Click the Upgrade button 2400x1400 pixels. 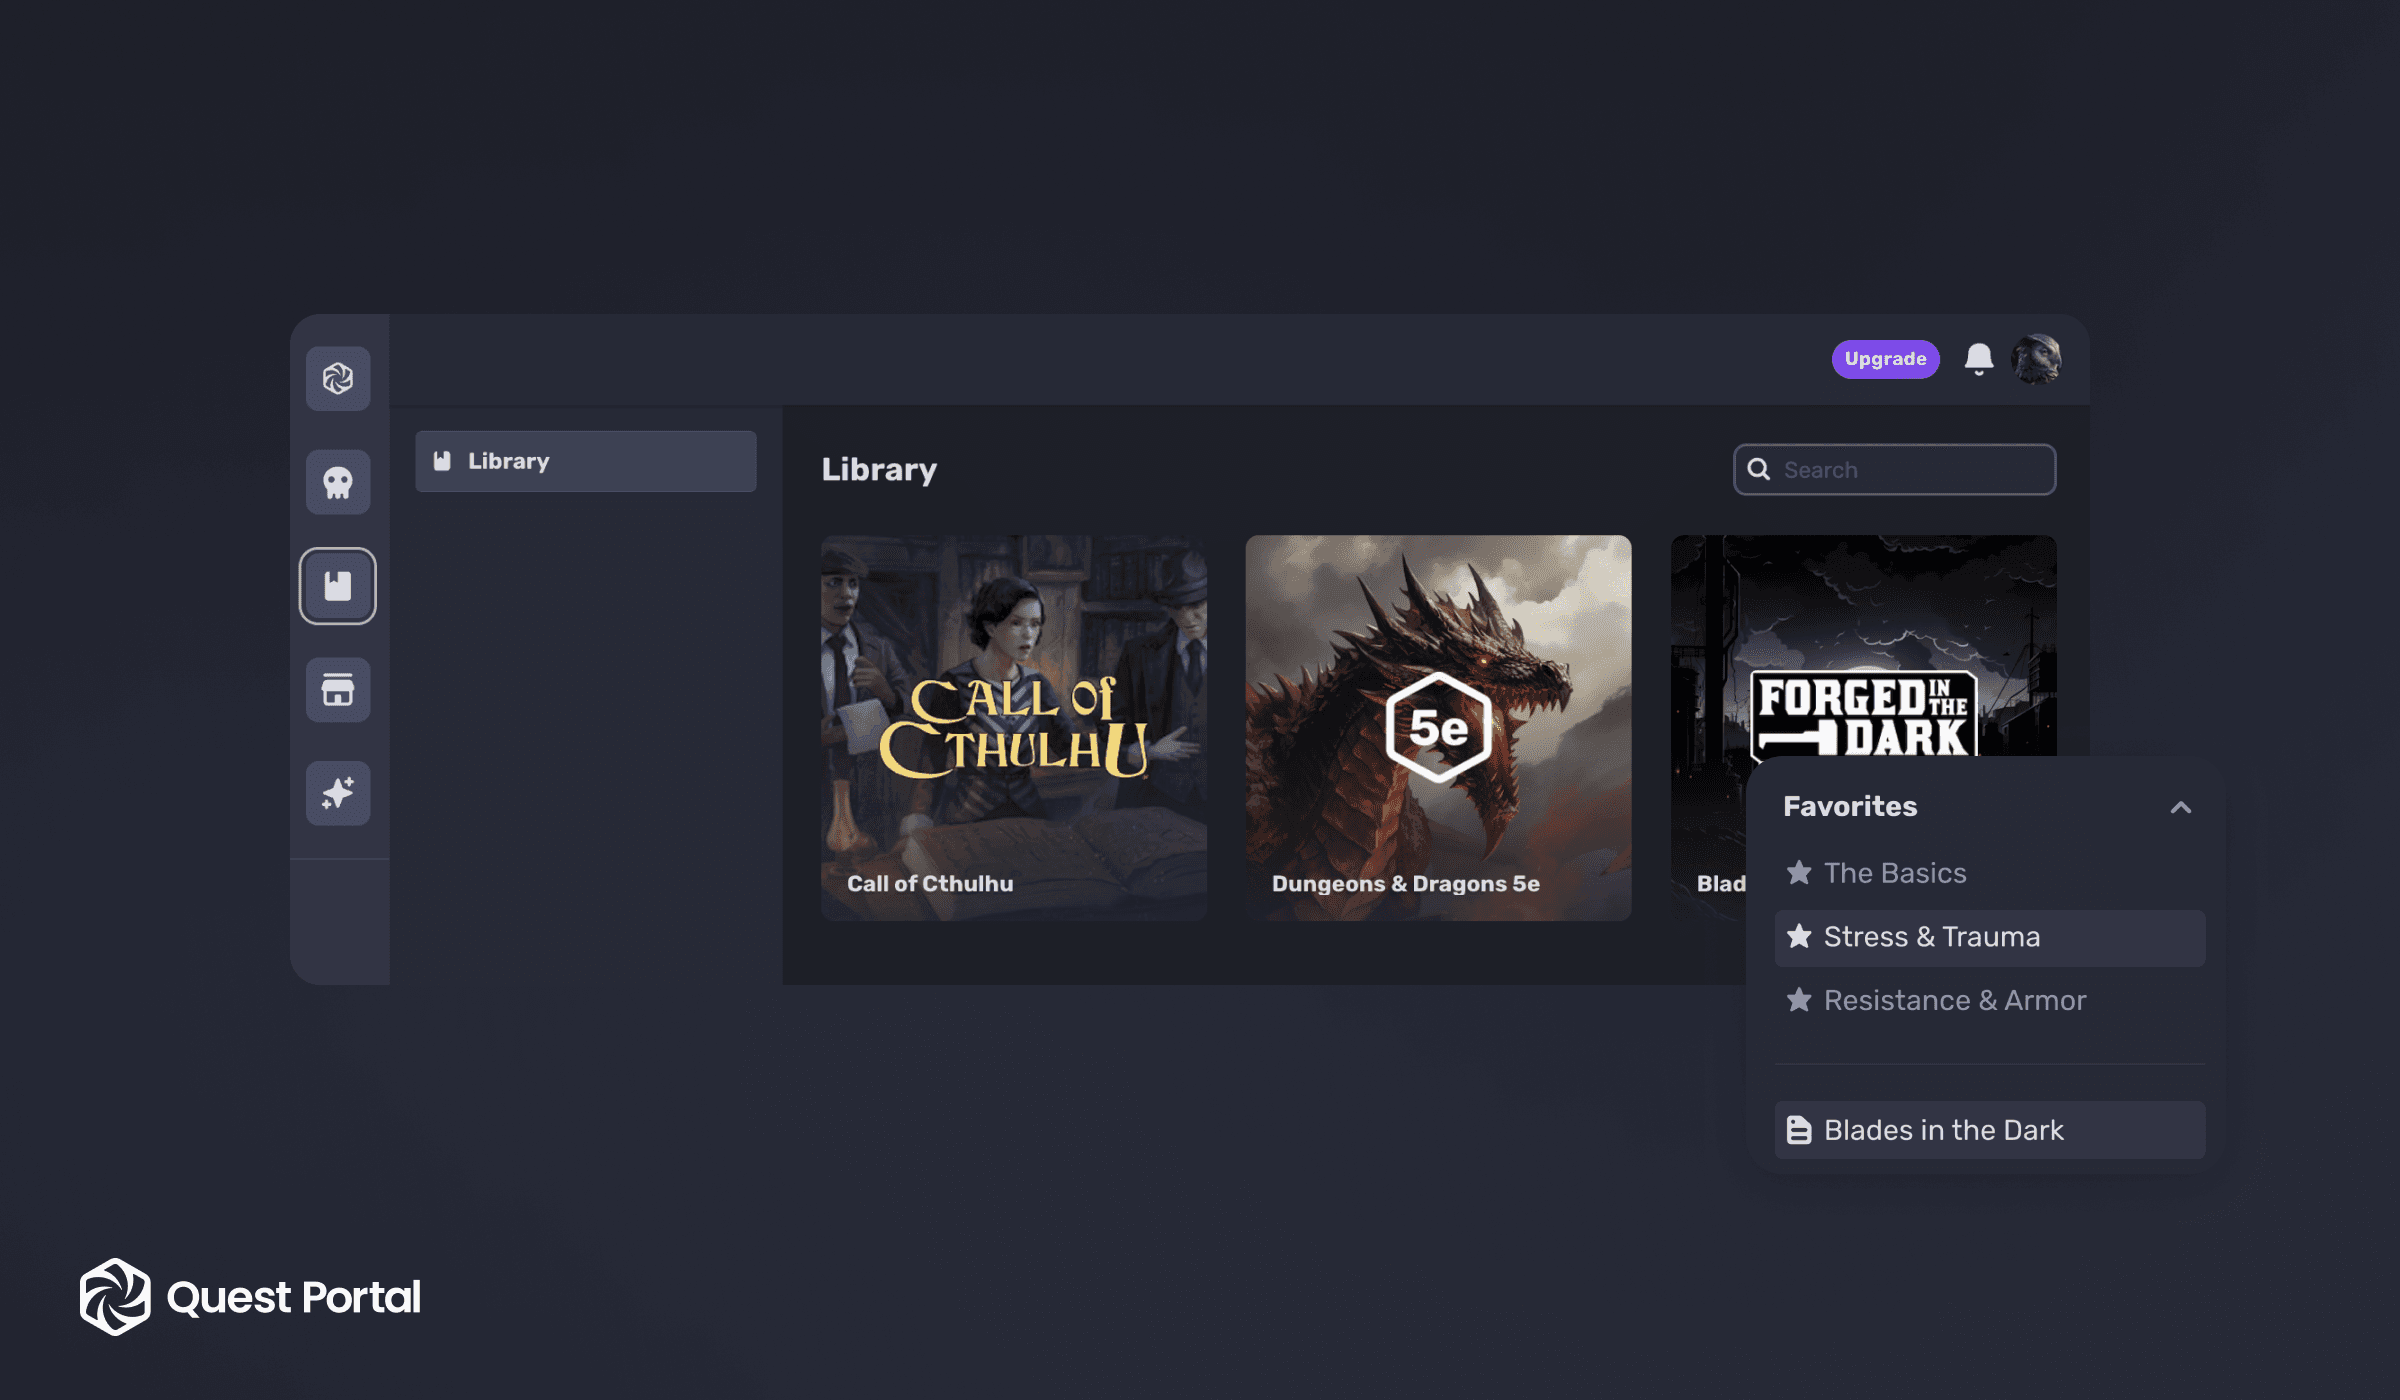click(x=1885, y=359)
